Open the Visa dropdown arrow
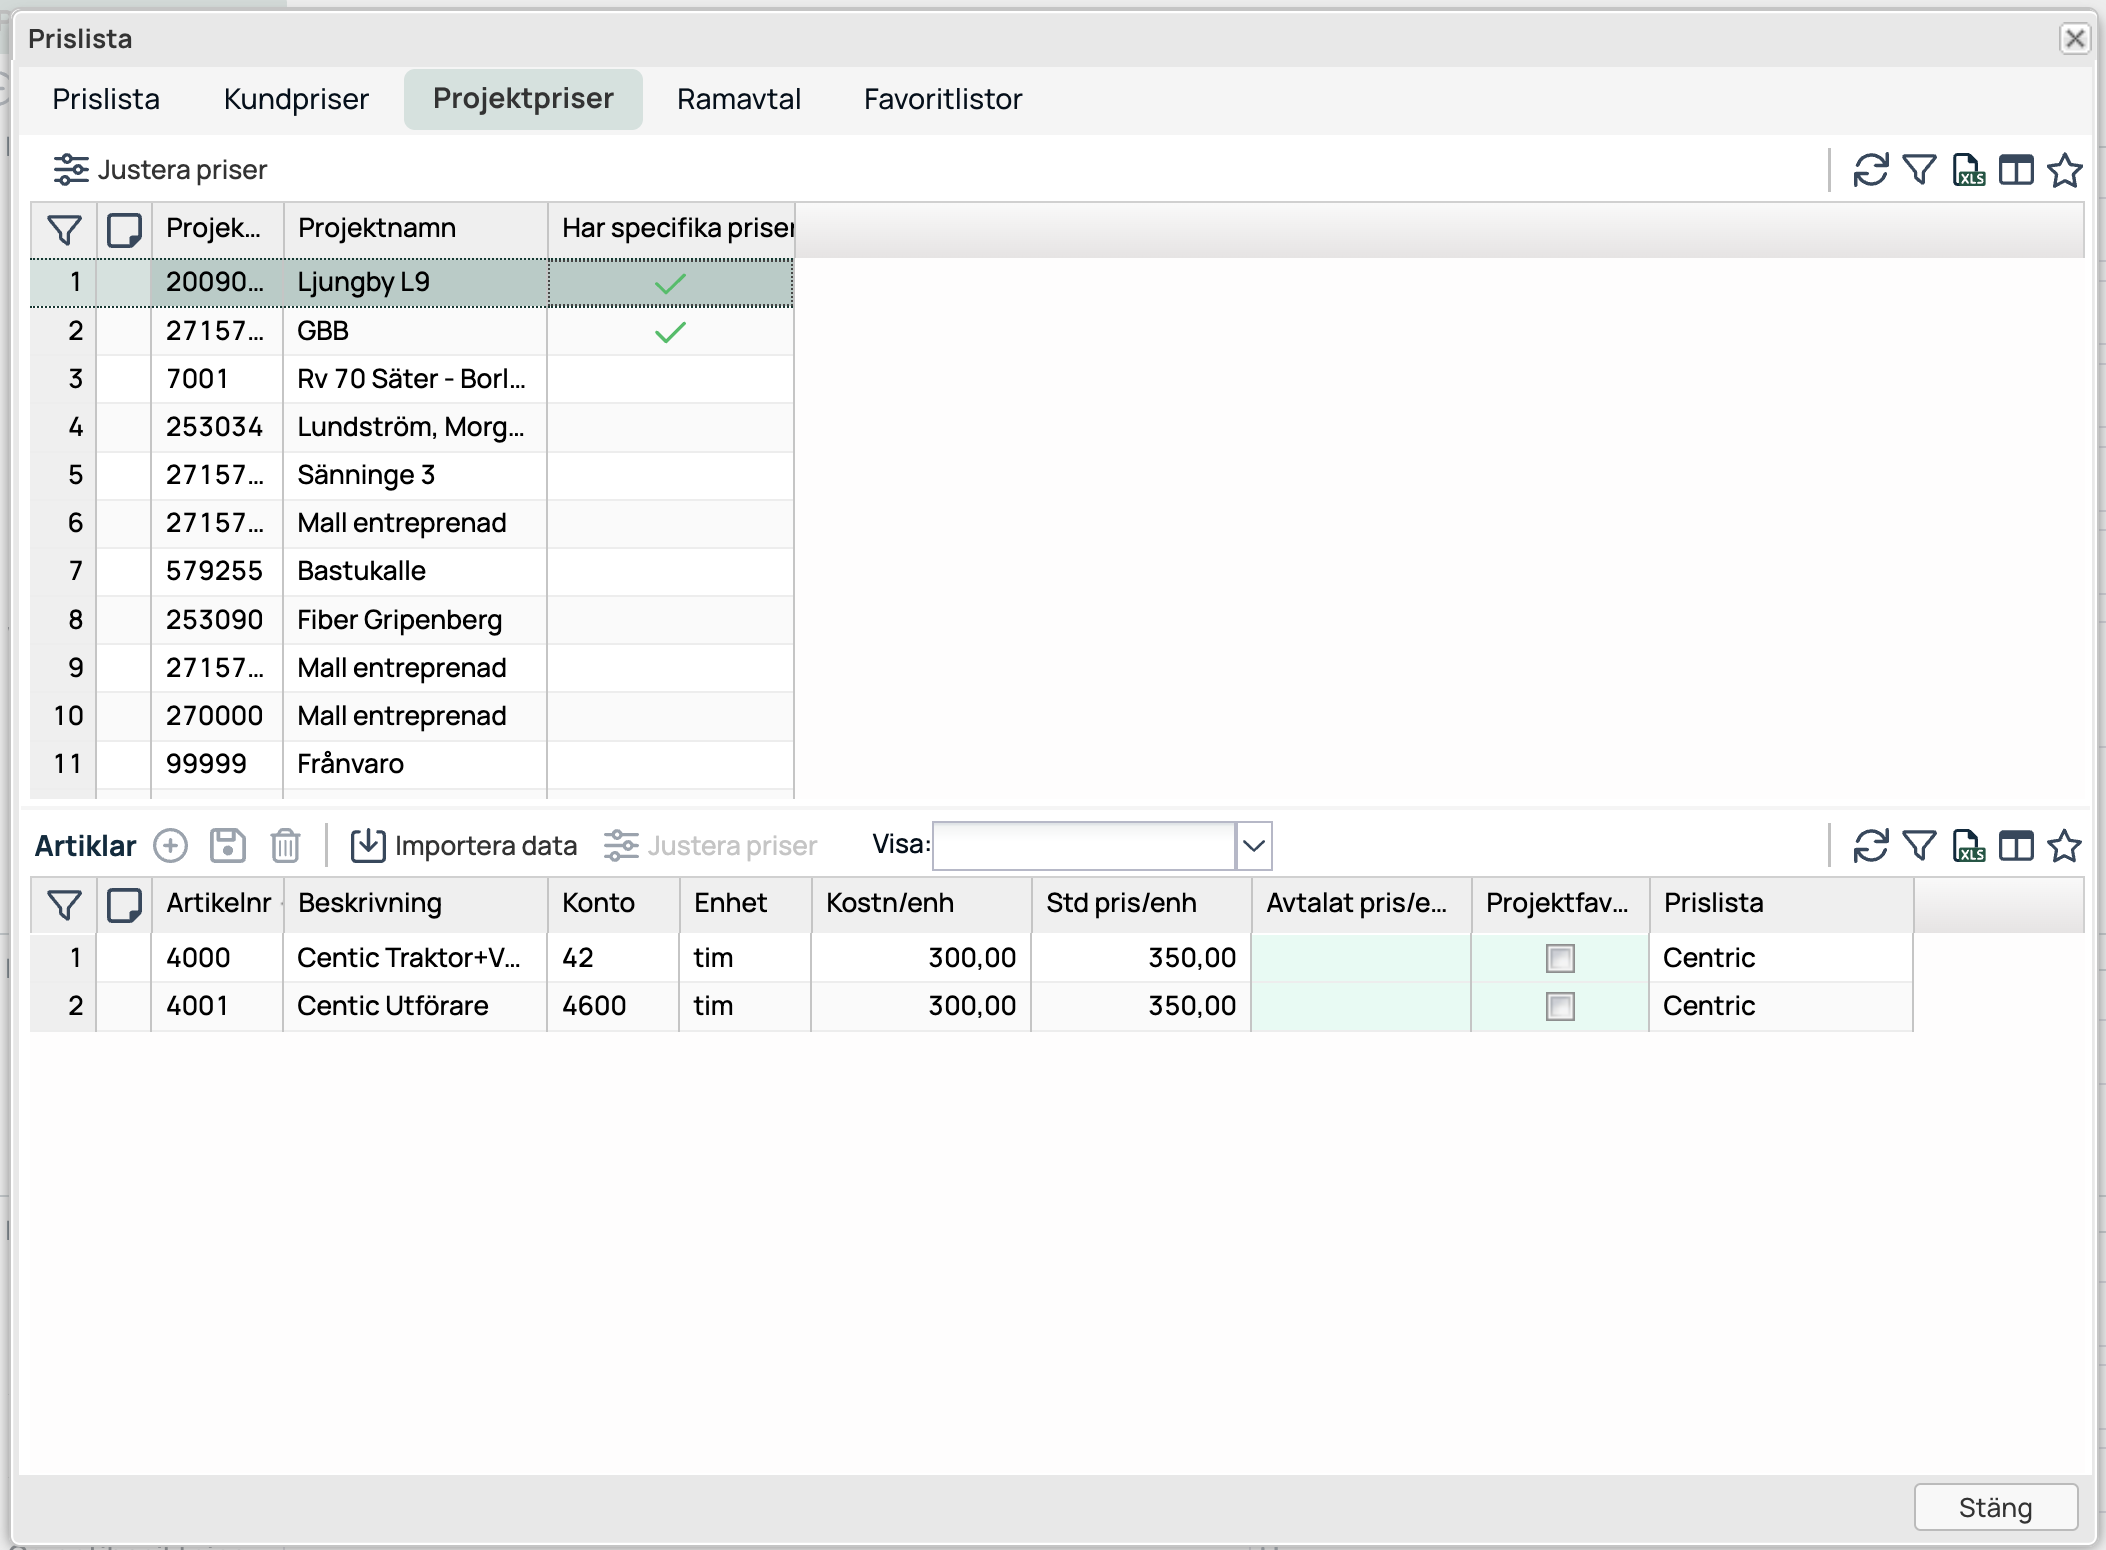 coord(1253,846)
